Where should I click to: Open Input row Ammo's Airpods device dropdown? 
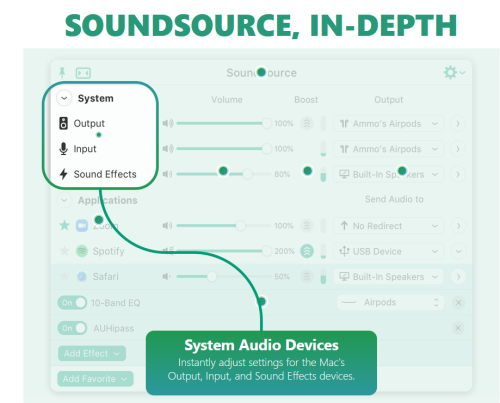pos(389,149)
